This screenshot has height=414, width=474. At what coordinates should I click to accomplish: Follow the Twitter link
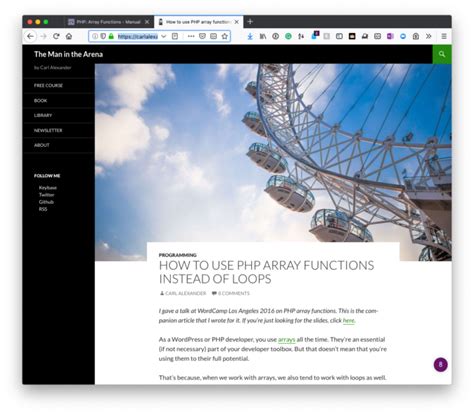[46, 195]
